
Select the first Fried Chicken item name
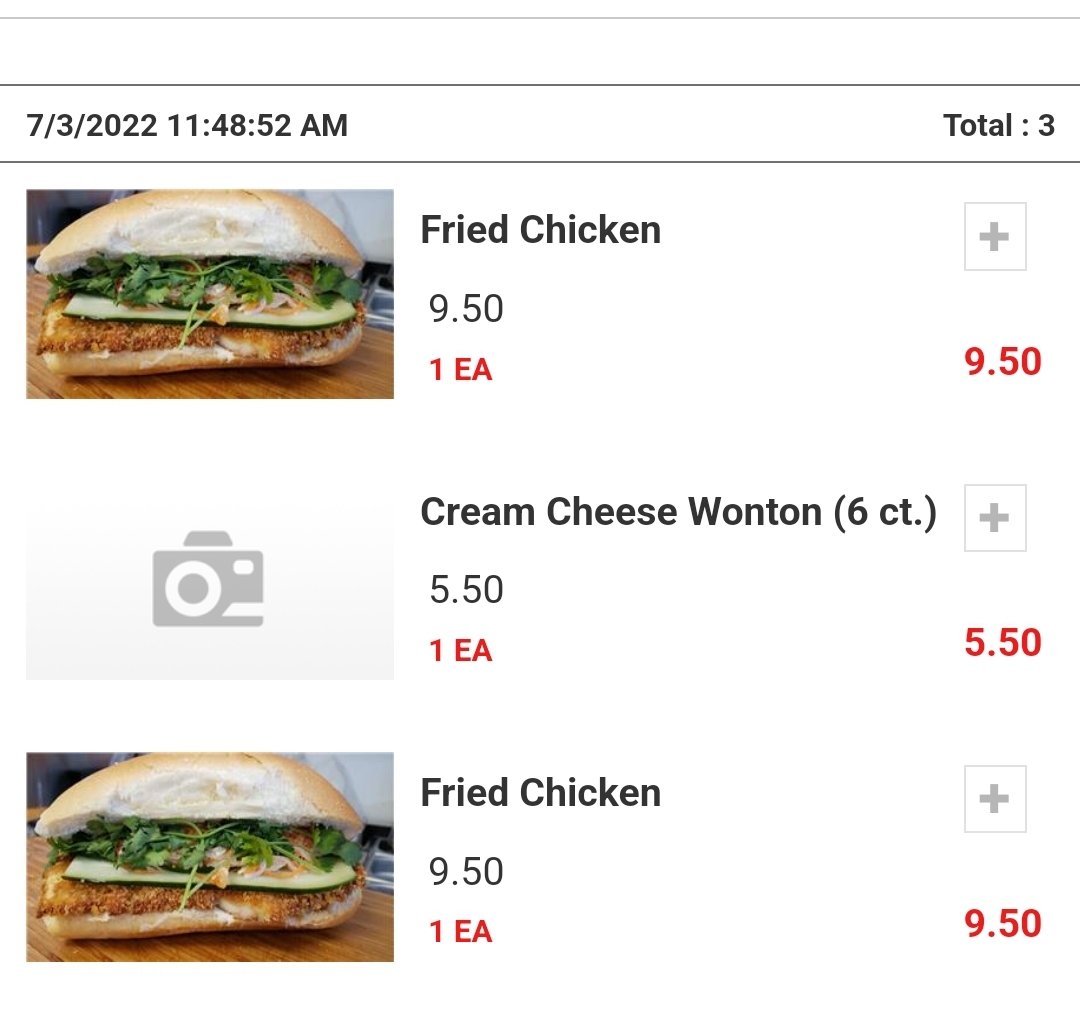point(540,230)
